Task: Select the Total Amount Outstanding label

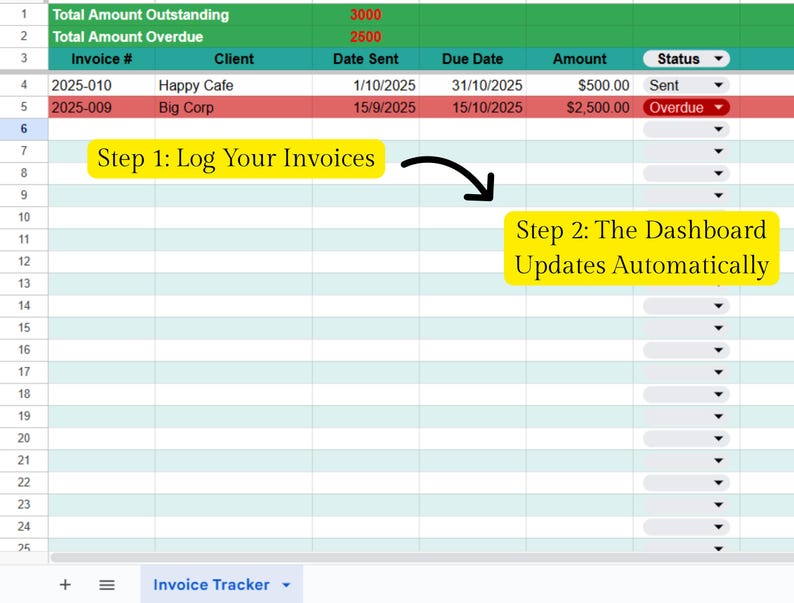Action: [x=141, y=15]
